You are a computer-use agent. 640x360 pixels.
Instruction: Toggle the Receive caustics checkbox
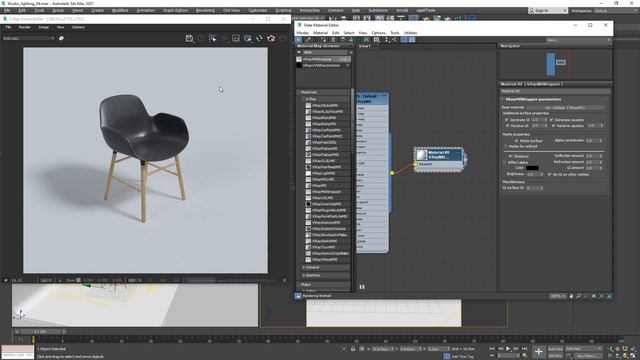coord(553,126)
